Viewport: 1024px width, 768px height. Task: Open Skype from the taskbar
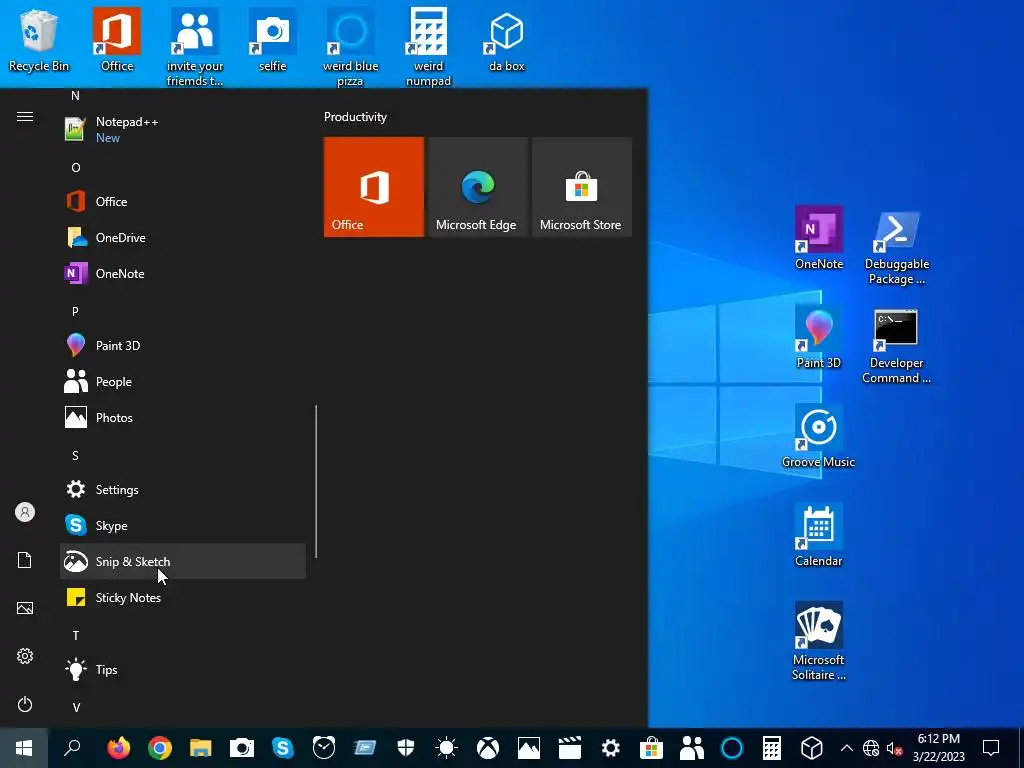[x=283, y=748]
